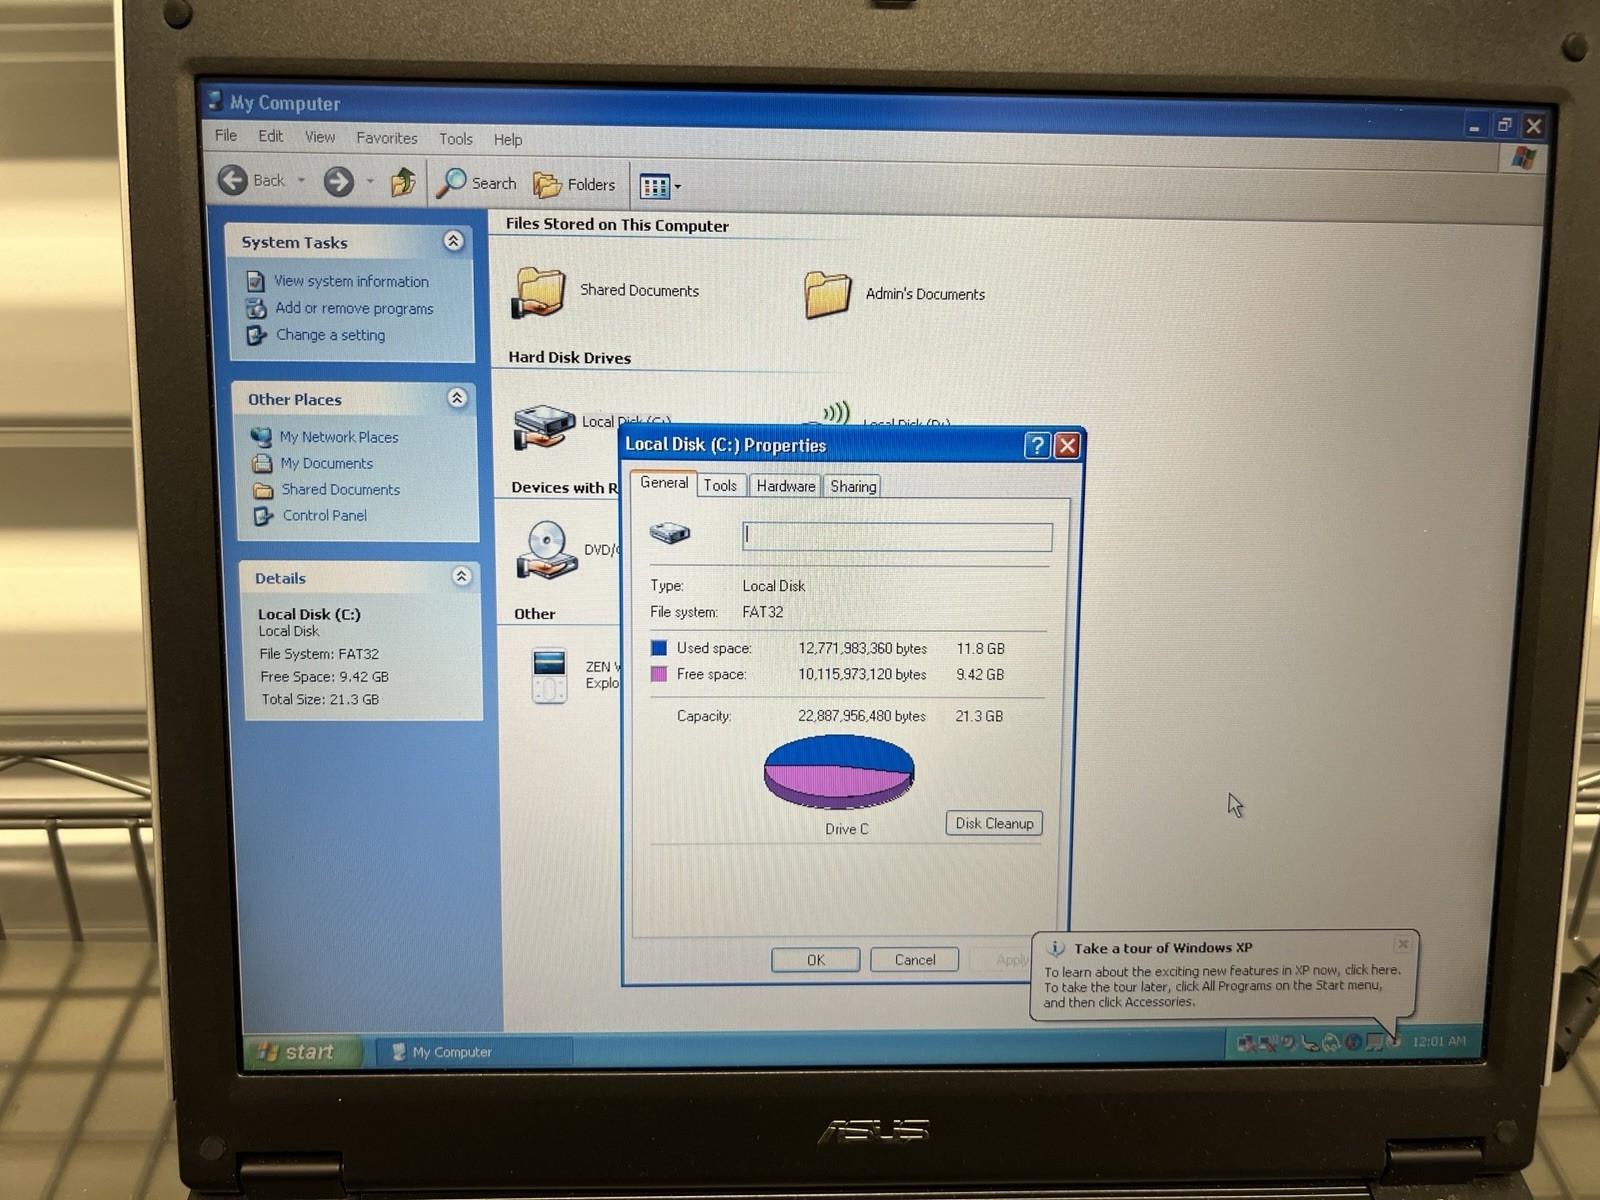1600x1200 pixels.
Task: Open Control Panel link
Action: point(324,515)
